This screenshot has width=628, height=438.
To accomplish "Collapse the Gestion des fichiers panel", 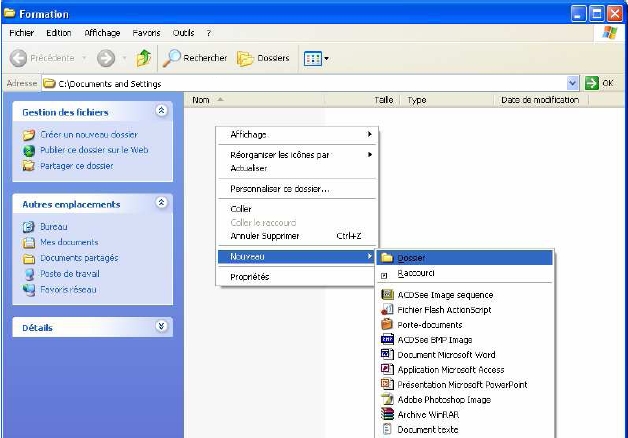I will [x=161, y=111].
